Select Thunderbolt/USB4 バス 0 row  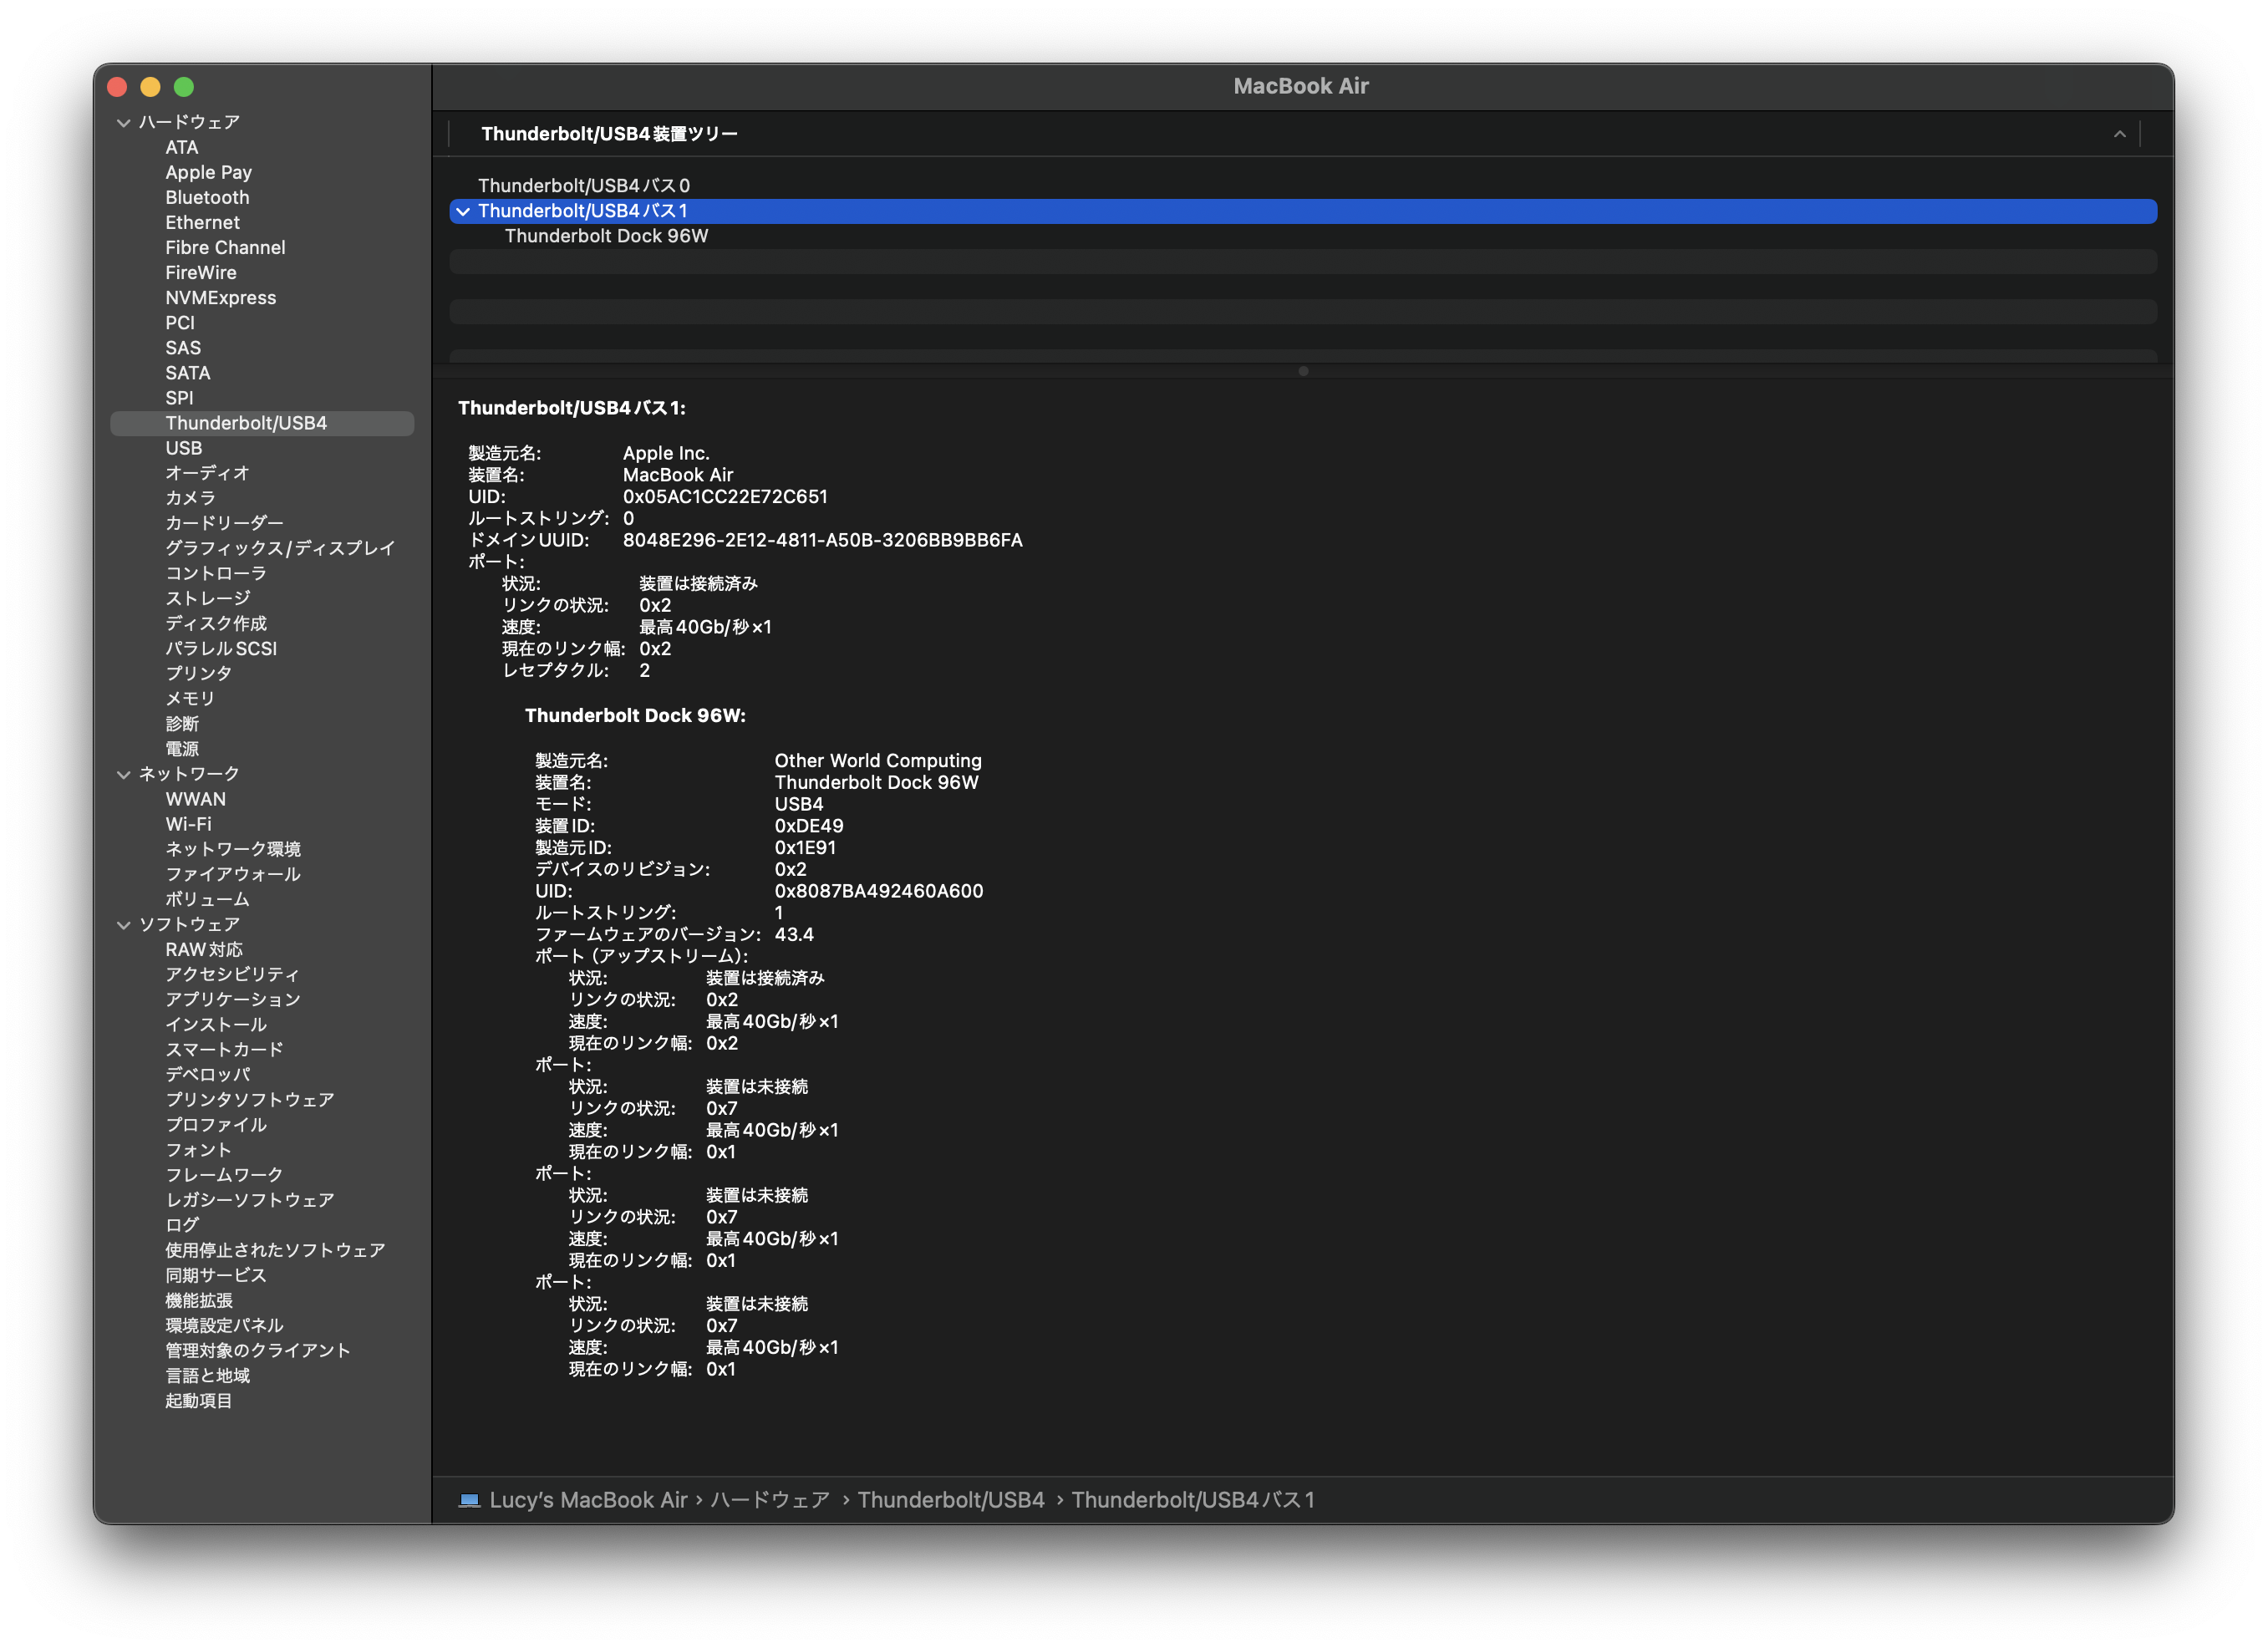(x=583, y=186)
